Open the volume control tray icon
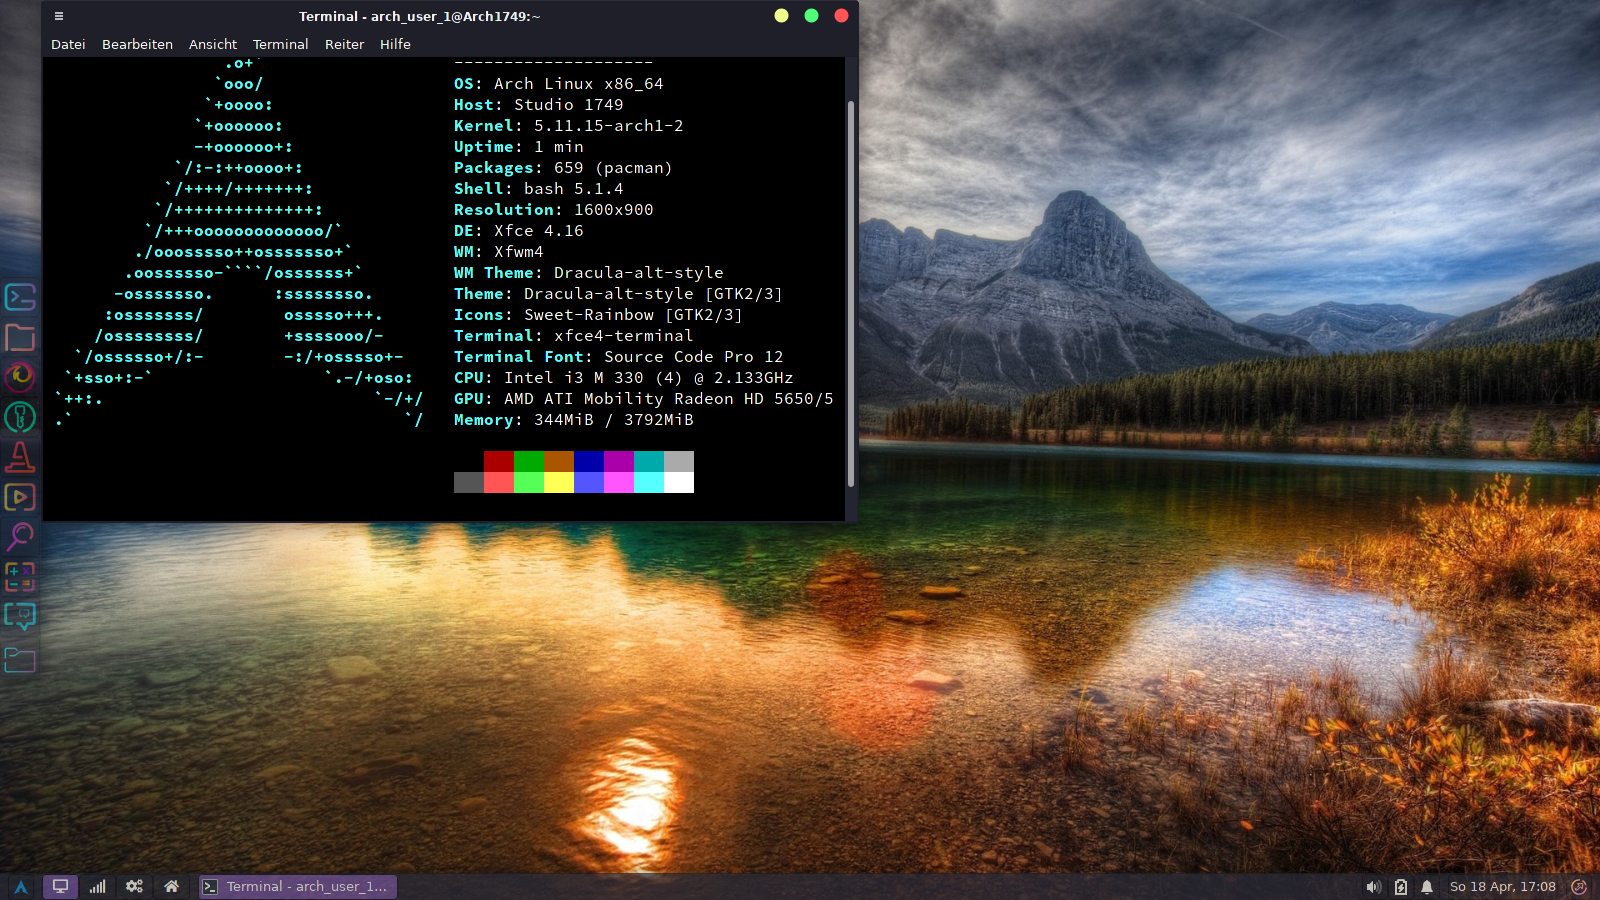The image size is (1600, 900). pyautogui.click(x=1374, y=887)
